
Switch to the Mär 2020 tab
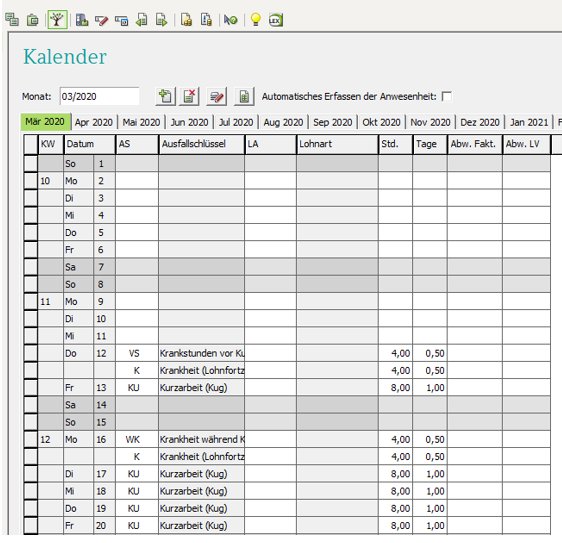click(x=45, y=122)
